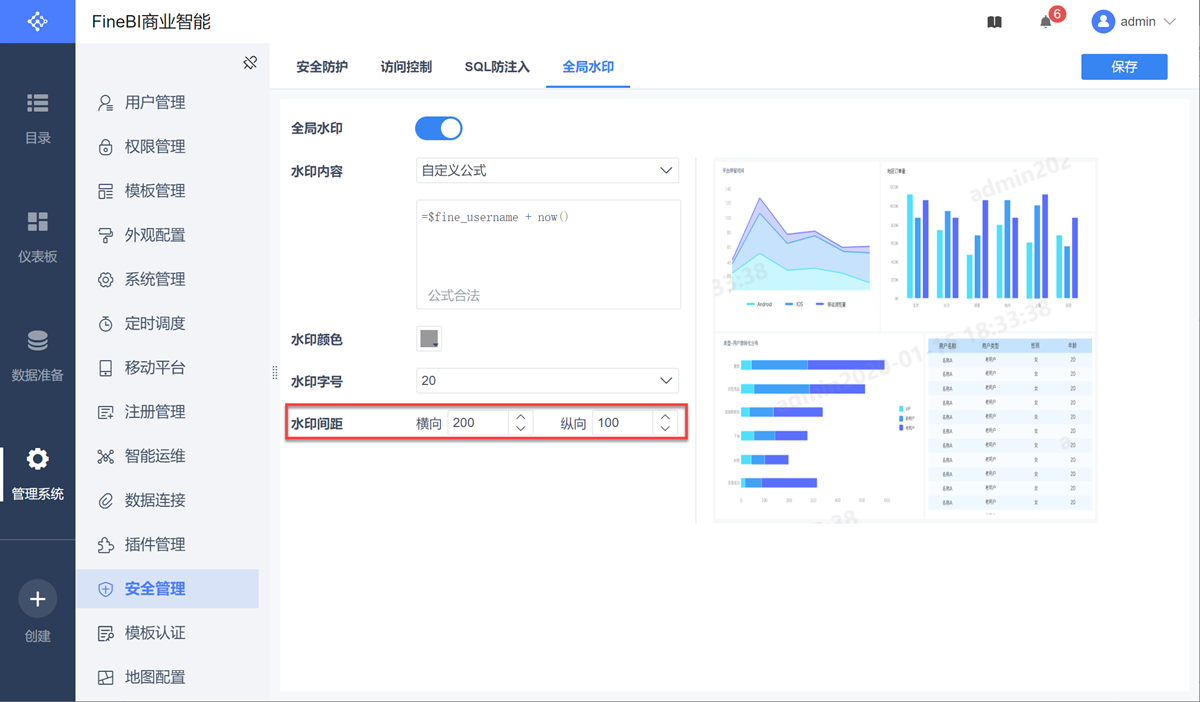Click the 创建 plus button
Viewport: 1200px width, 702px height.
[x=37, y=599]
